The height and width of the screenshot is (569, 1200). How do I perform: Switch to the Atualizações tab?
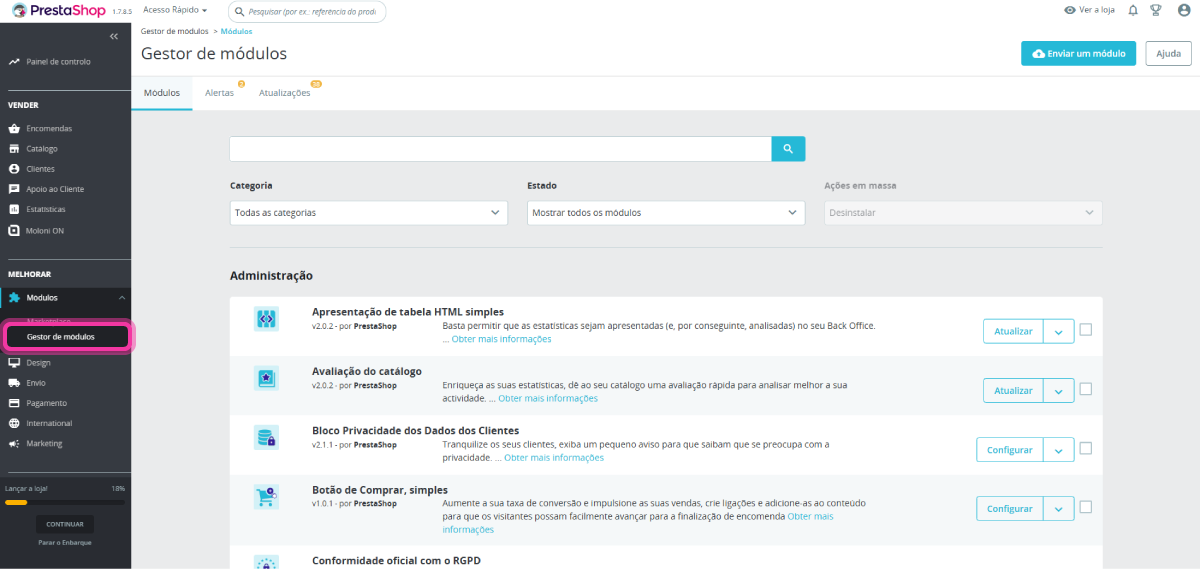tap(285, 93)
